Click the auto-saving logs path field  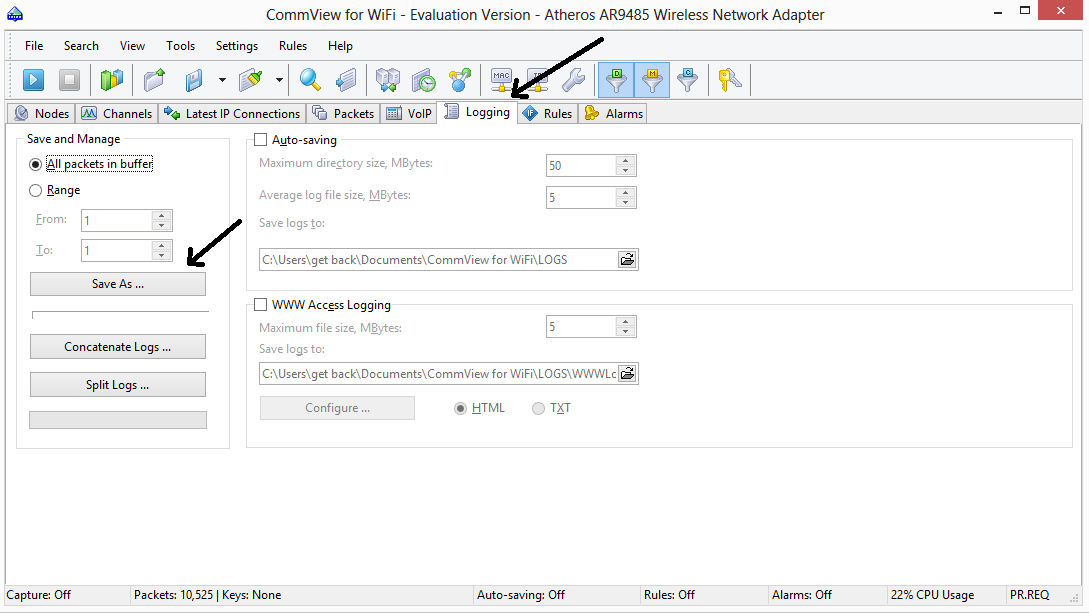pyautogui.click(x=439, y=260)
